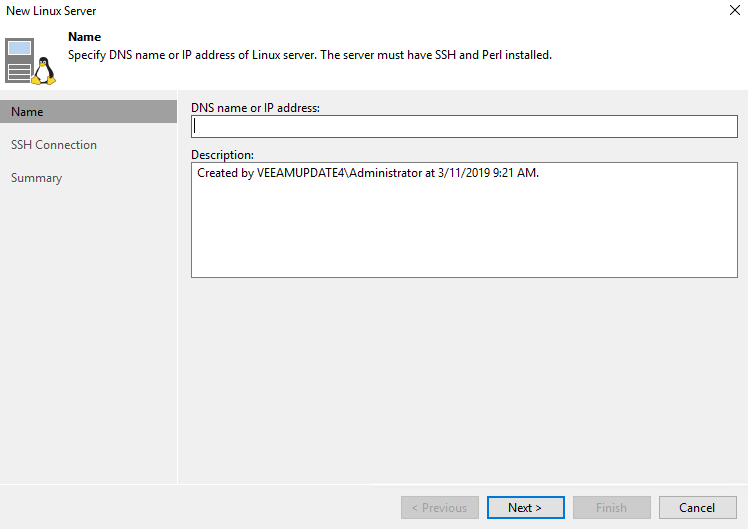This screenshot has width=748, height=529.
Task: Select the Name wizard step
Action: point(88,112)
